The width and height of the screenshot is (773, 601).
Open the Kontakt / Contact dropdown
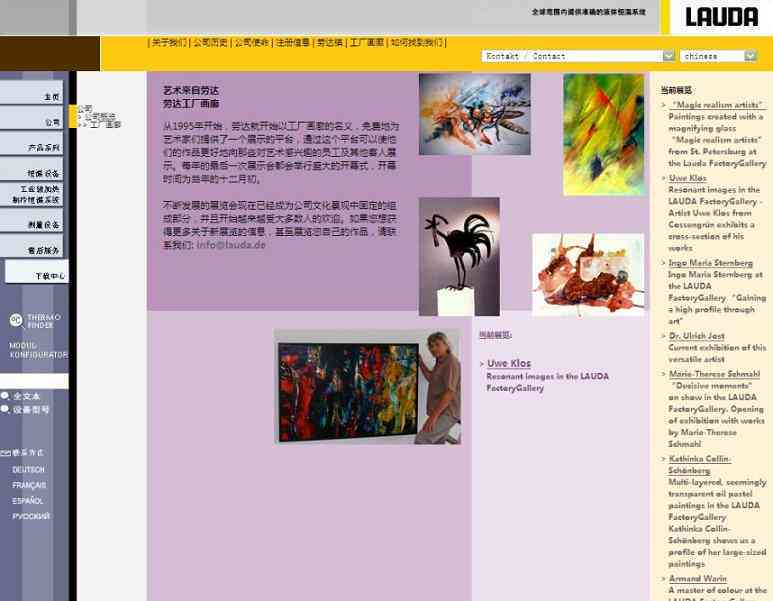(578, 56)
